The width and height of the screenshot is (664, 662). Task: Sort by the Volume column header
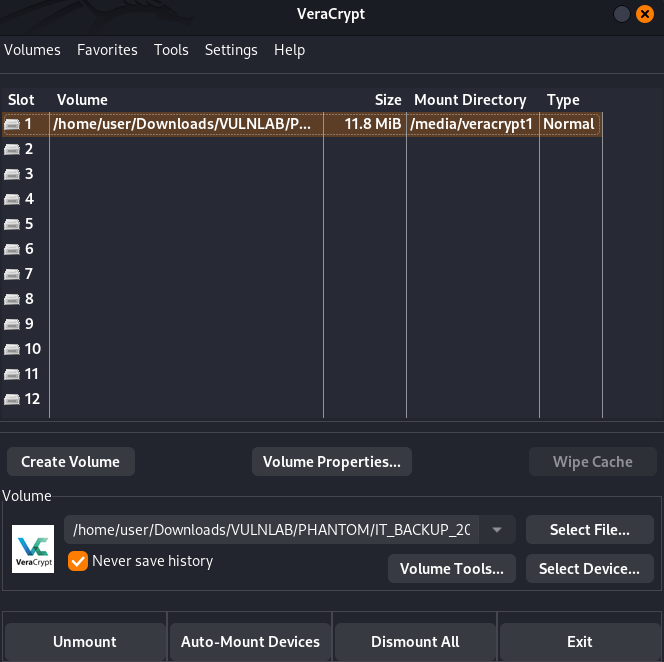pyautogui.click(x=82, y=100)
